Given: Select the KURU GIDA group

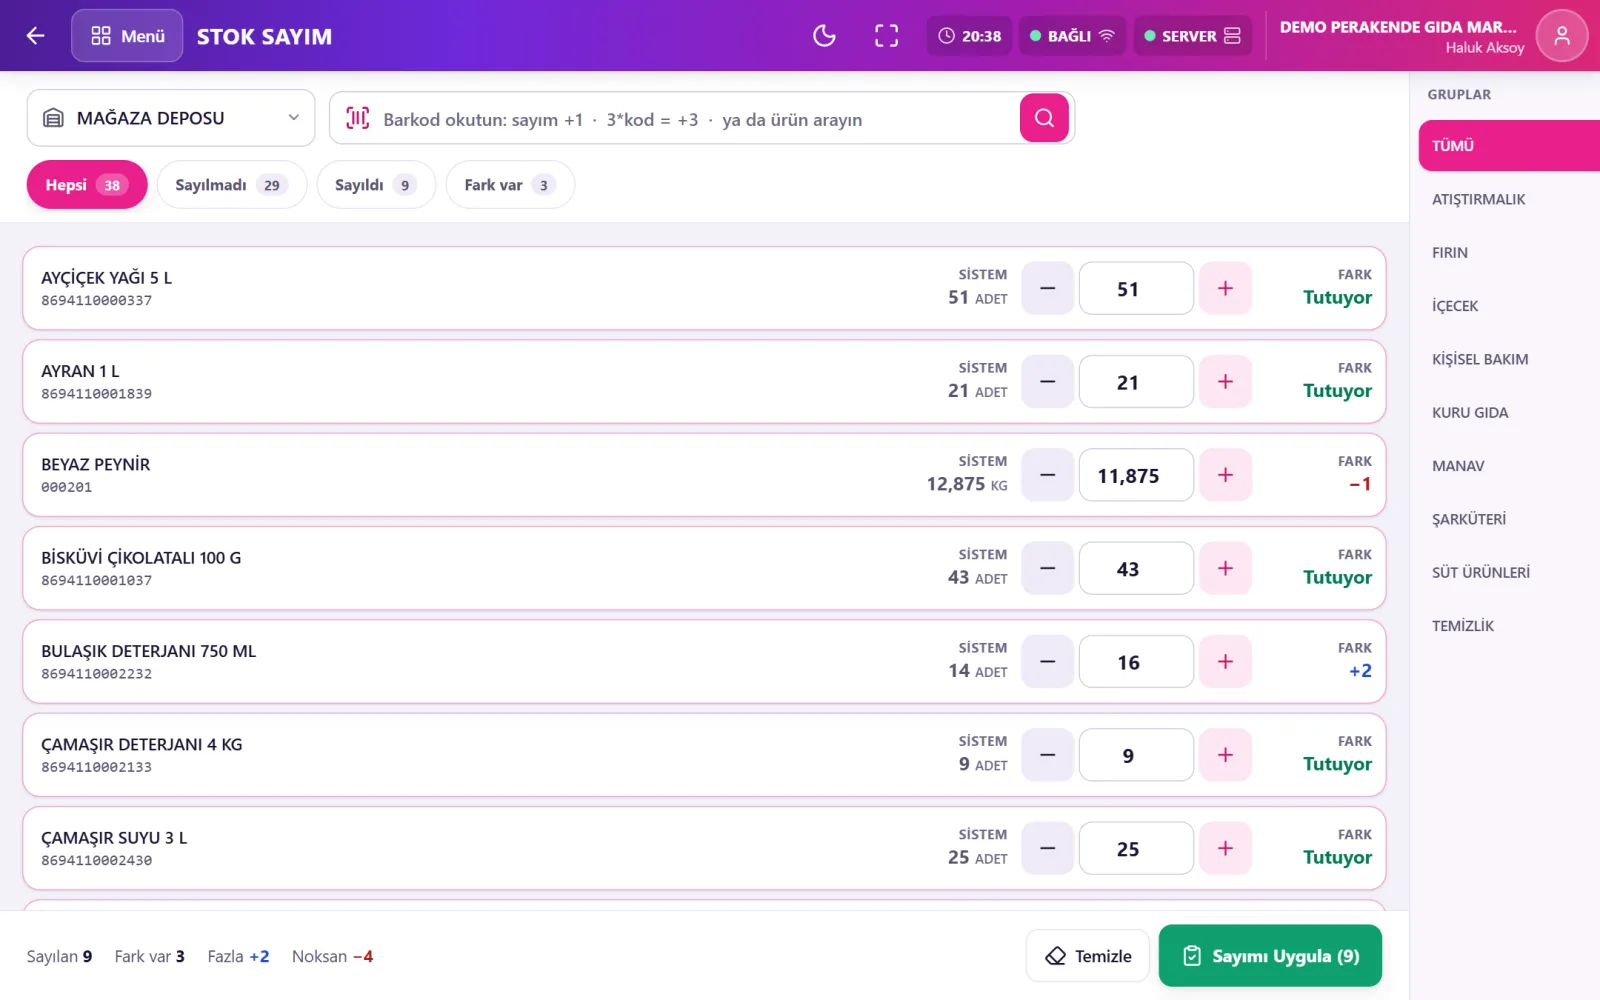Looking at the screenshot, I should click(x=1509, y=412).
